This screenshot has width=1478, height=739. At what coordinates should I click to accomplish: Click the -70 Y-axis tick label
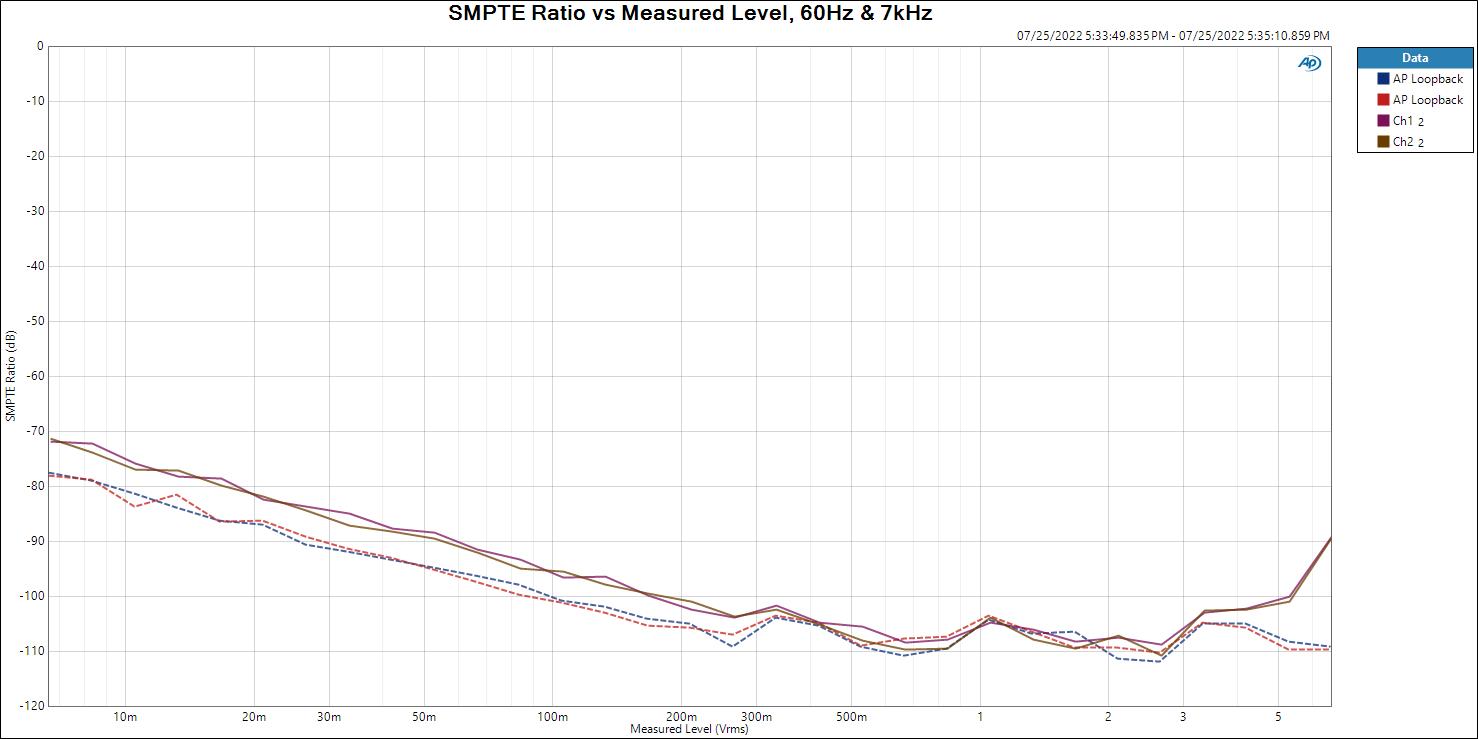(x=35, y=431)
